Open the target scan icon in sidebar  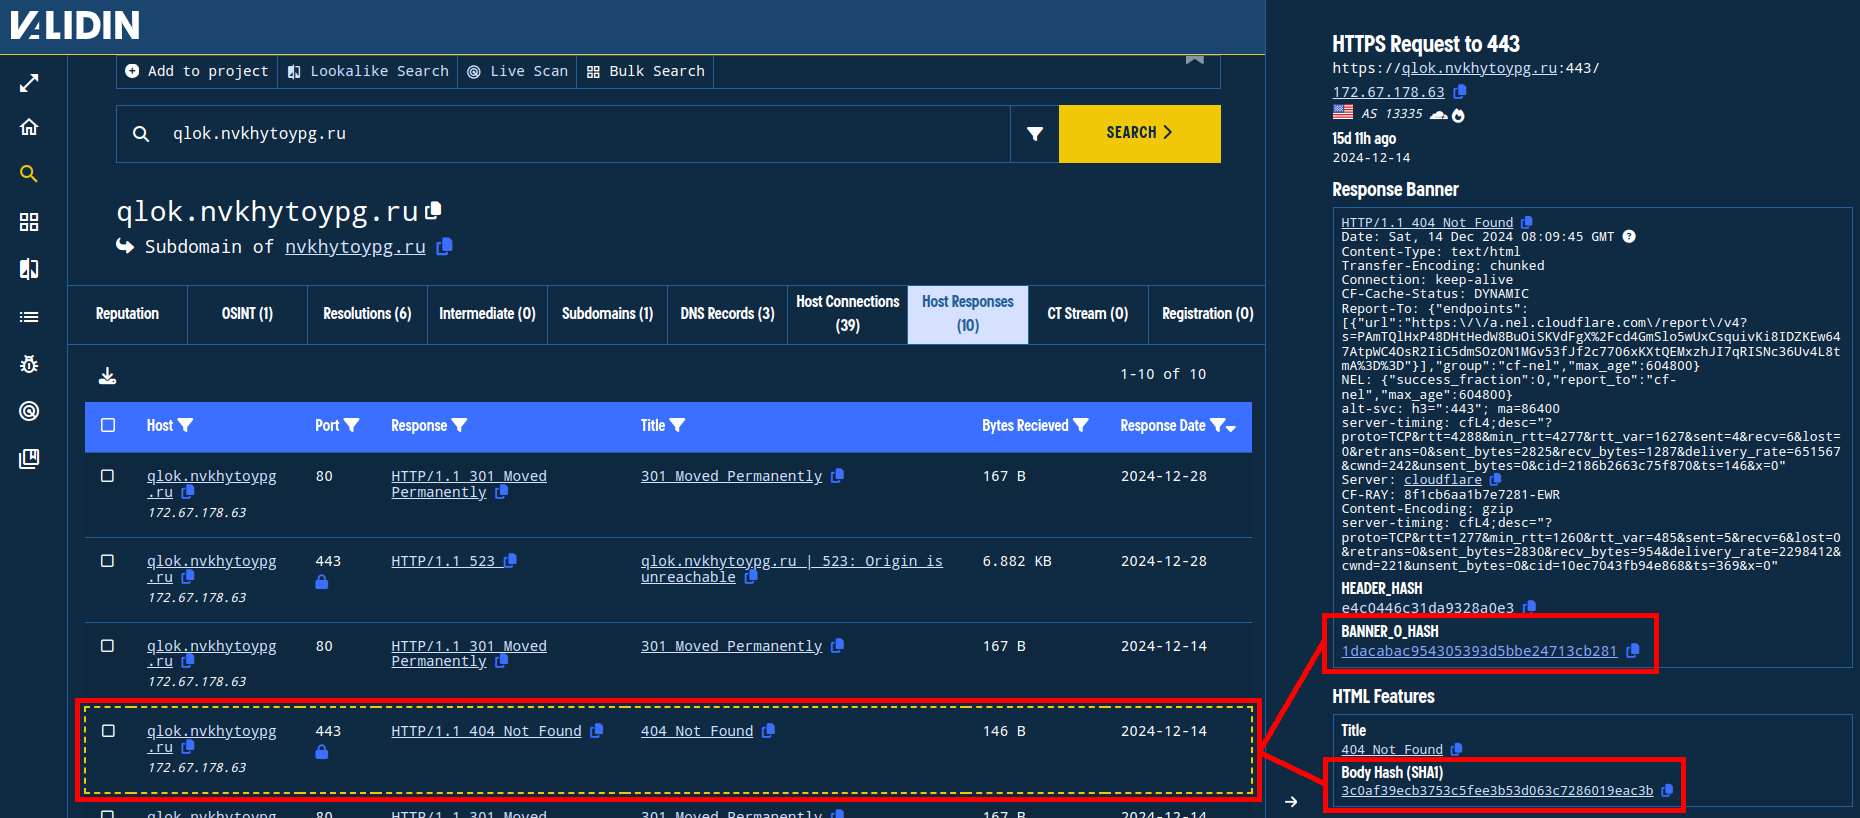(29, 411)
